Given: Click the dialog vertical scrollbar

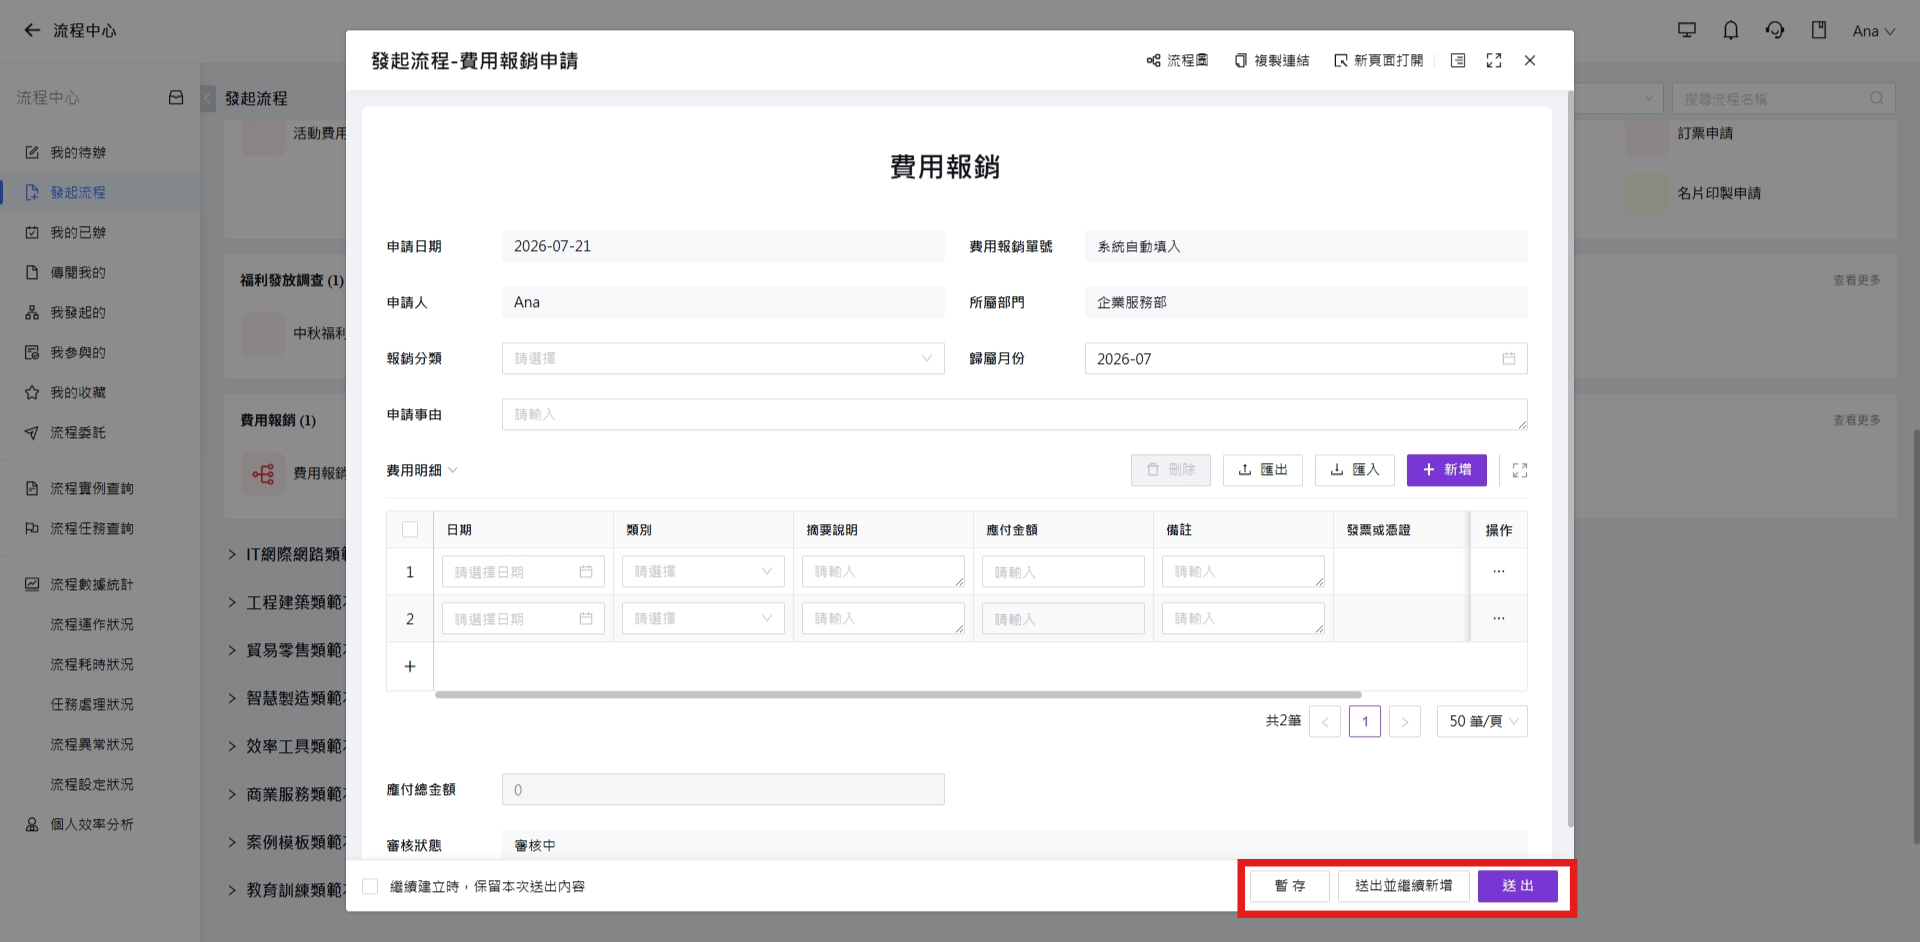Looking at the screenshot, I should [1570, 460].
